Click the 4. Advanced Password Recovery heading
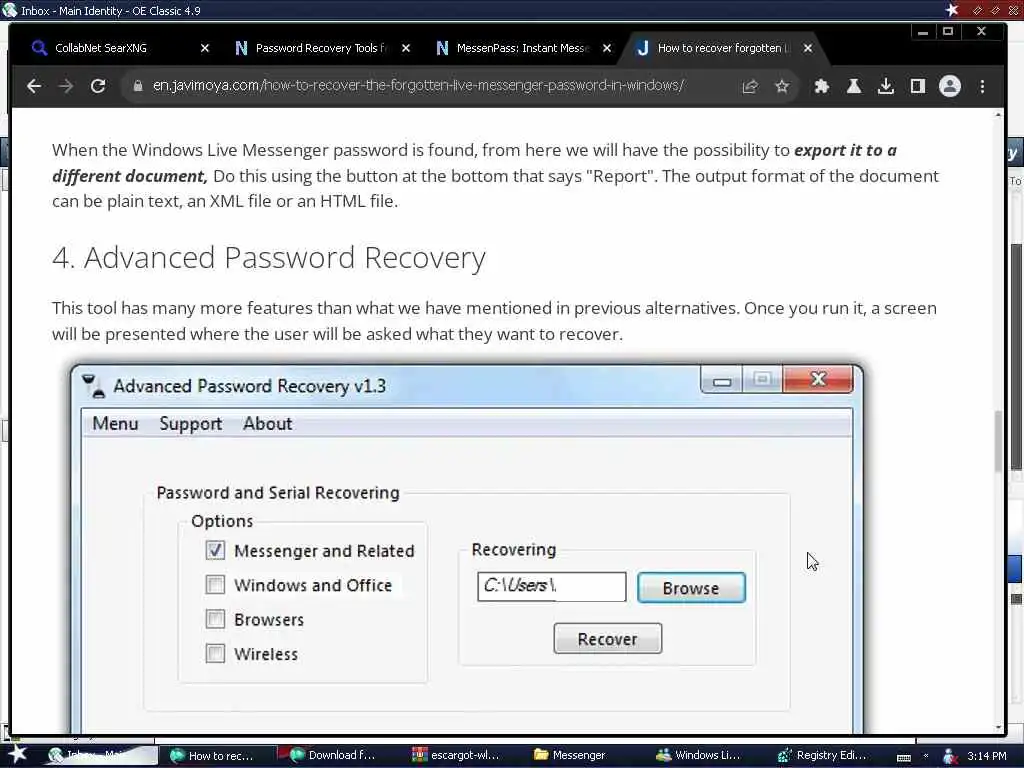 point(268,257)
